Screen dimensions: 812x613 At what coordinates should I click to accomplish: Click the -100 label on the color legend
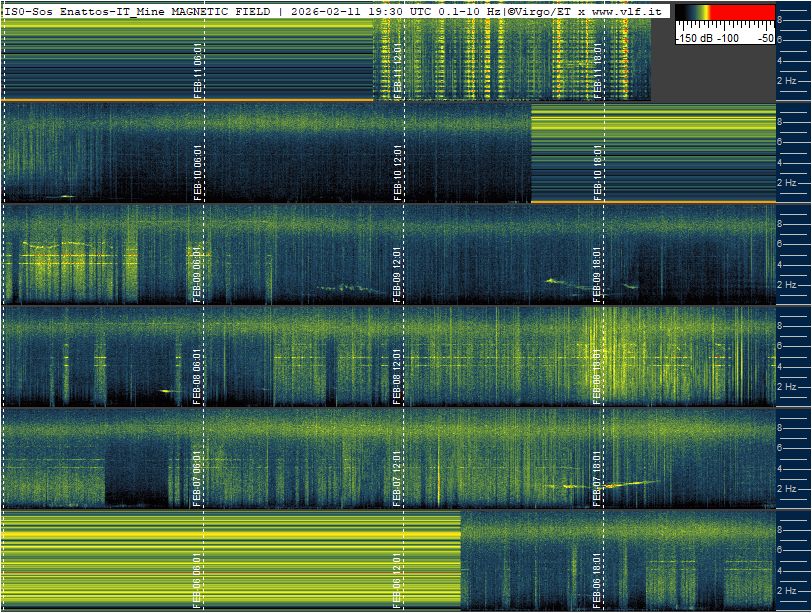[x=728, y=38]
